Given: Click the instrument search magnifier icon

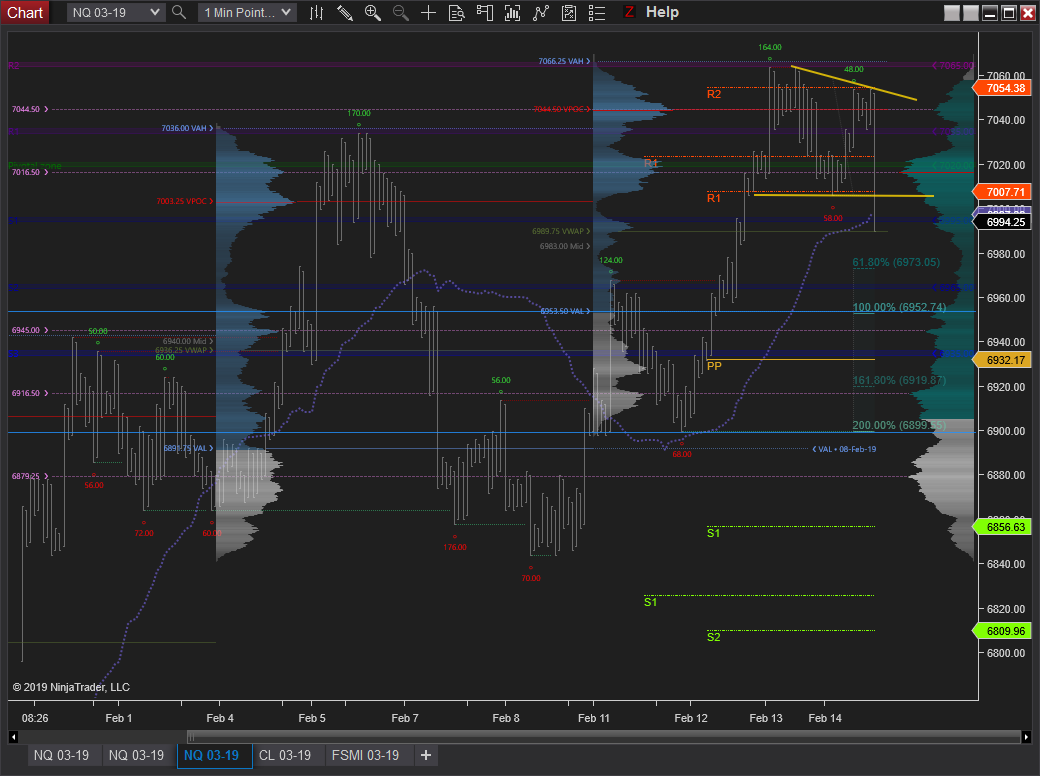Looking at the screenshot, I should point(178,12).
